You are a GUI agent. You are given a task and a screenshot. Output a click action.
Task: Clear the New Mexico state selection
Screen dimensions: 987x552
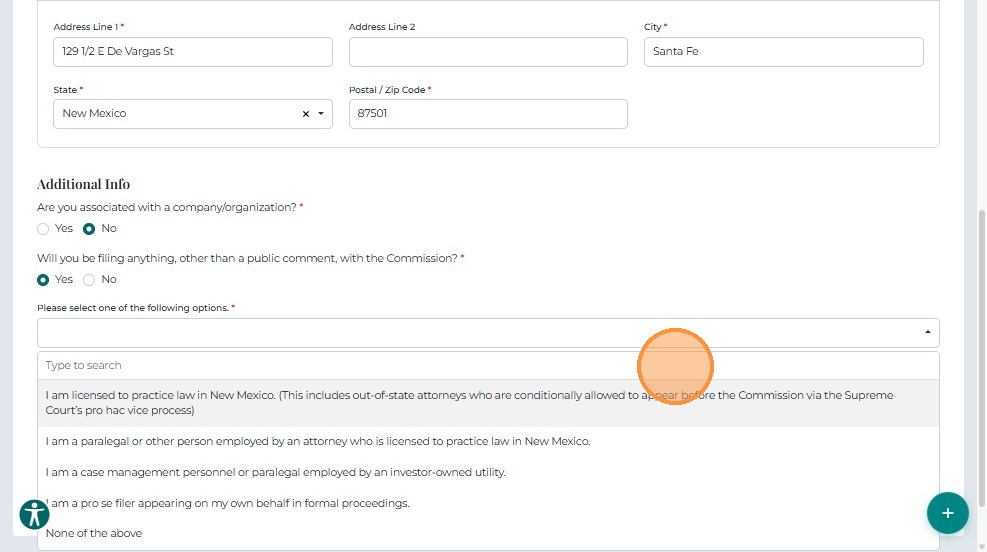point(306,114)
